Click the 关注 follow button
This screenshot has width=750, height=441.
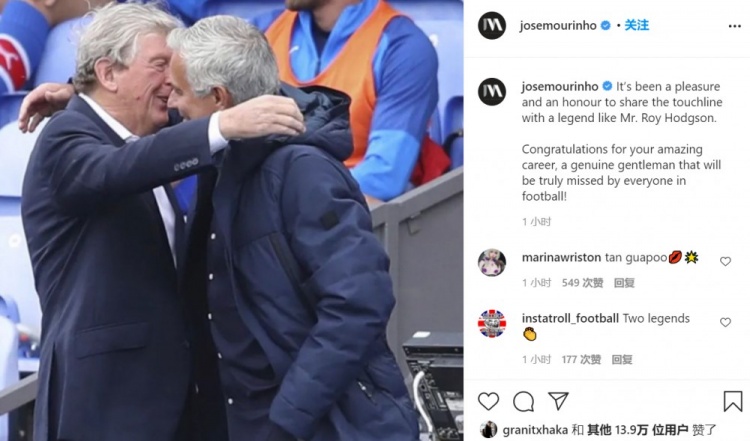(x=637, y=25)
